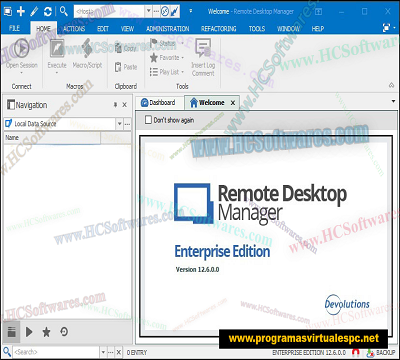Close the Welcome tab
Viewport: 400px width, 360px height.
click(x=233, y=103)
